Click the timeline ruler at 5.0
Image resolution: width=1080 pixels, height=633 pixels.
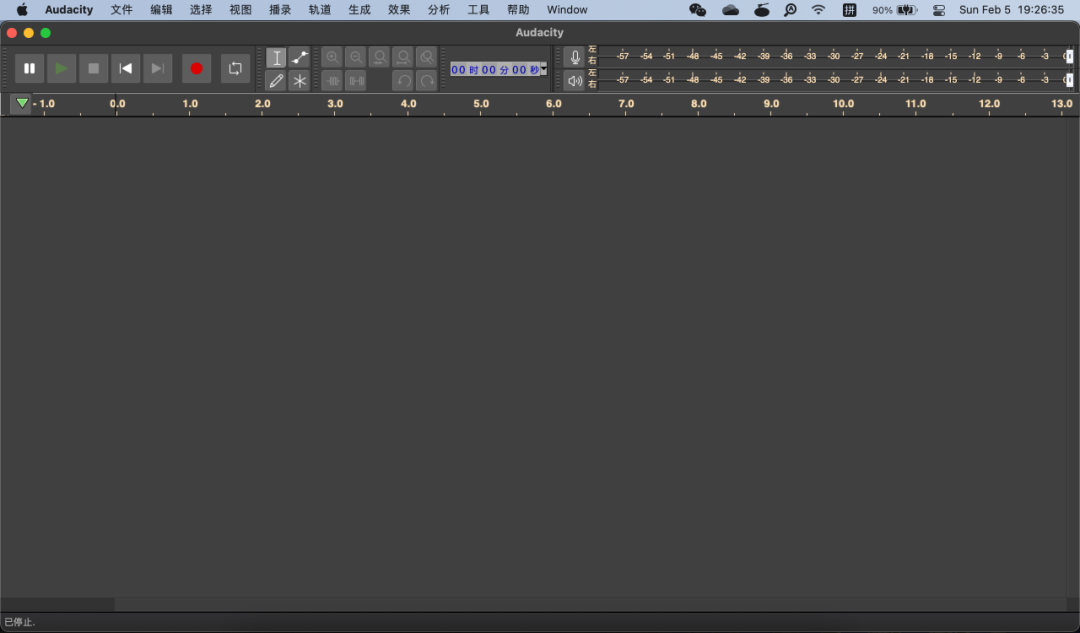point(481,104)
